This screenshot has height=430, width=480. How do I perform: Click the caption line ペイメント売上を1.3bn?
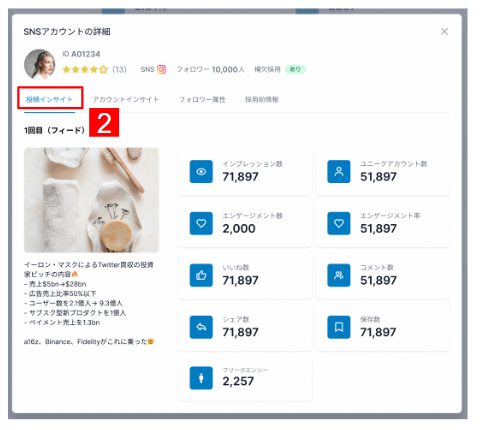[x=62, y=322]
